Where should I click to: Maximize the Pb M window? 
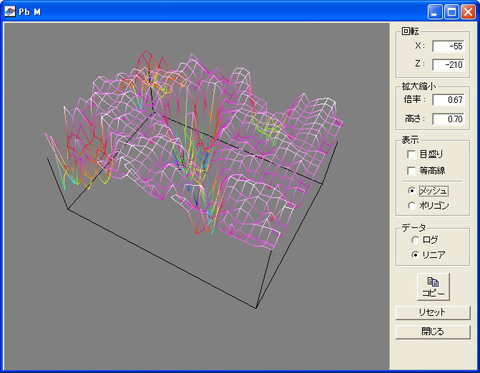452,12
